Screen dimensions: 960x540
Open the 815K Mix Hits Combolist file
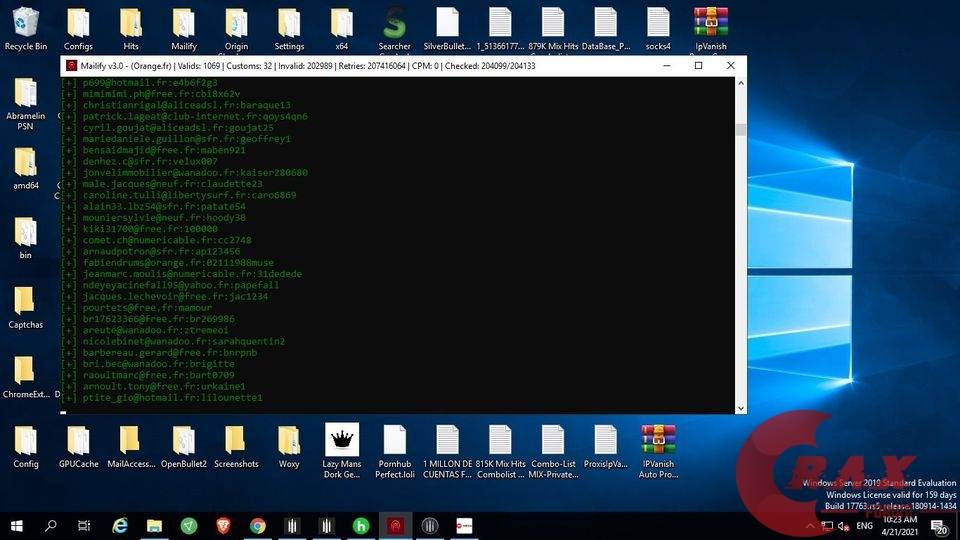[500, 452]
